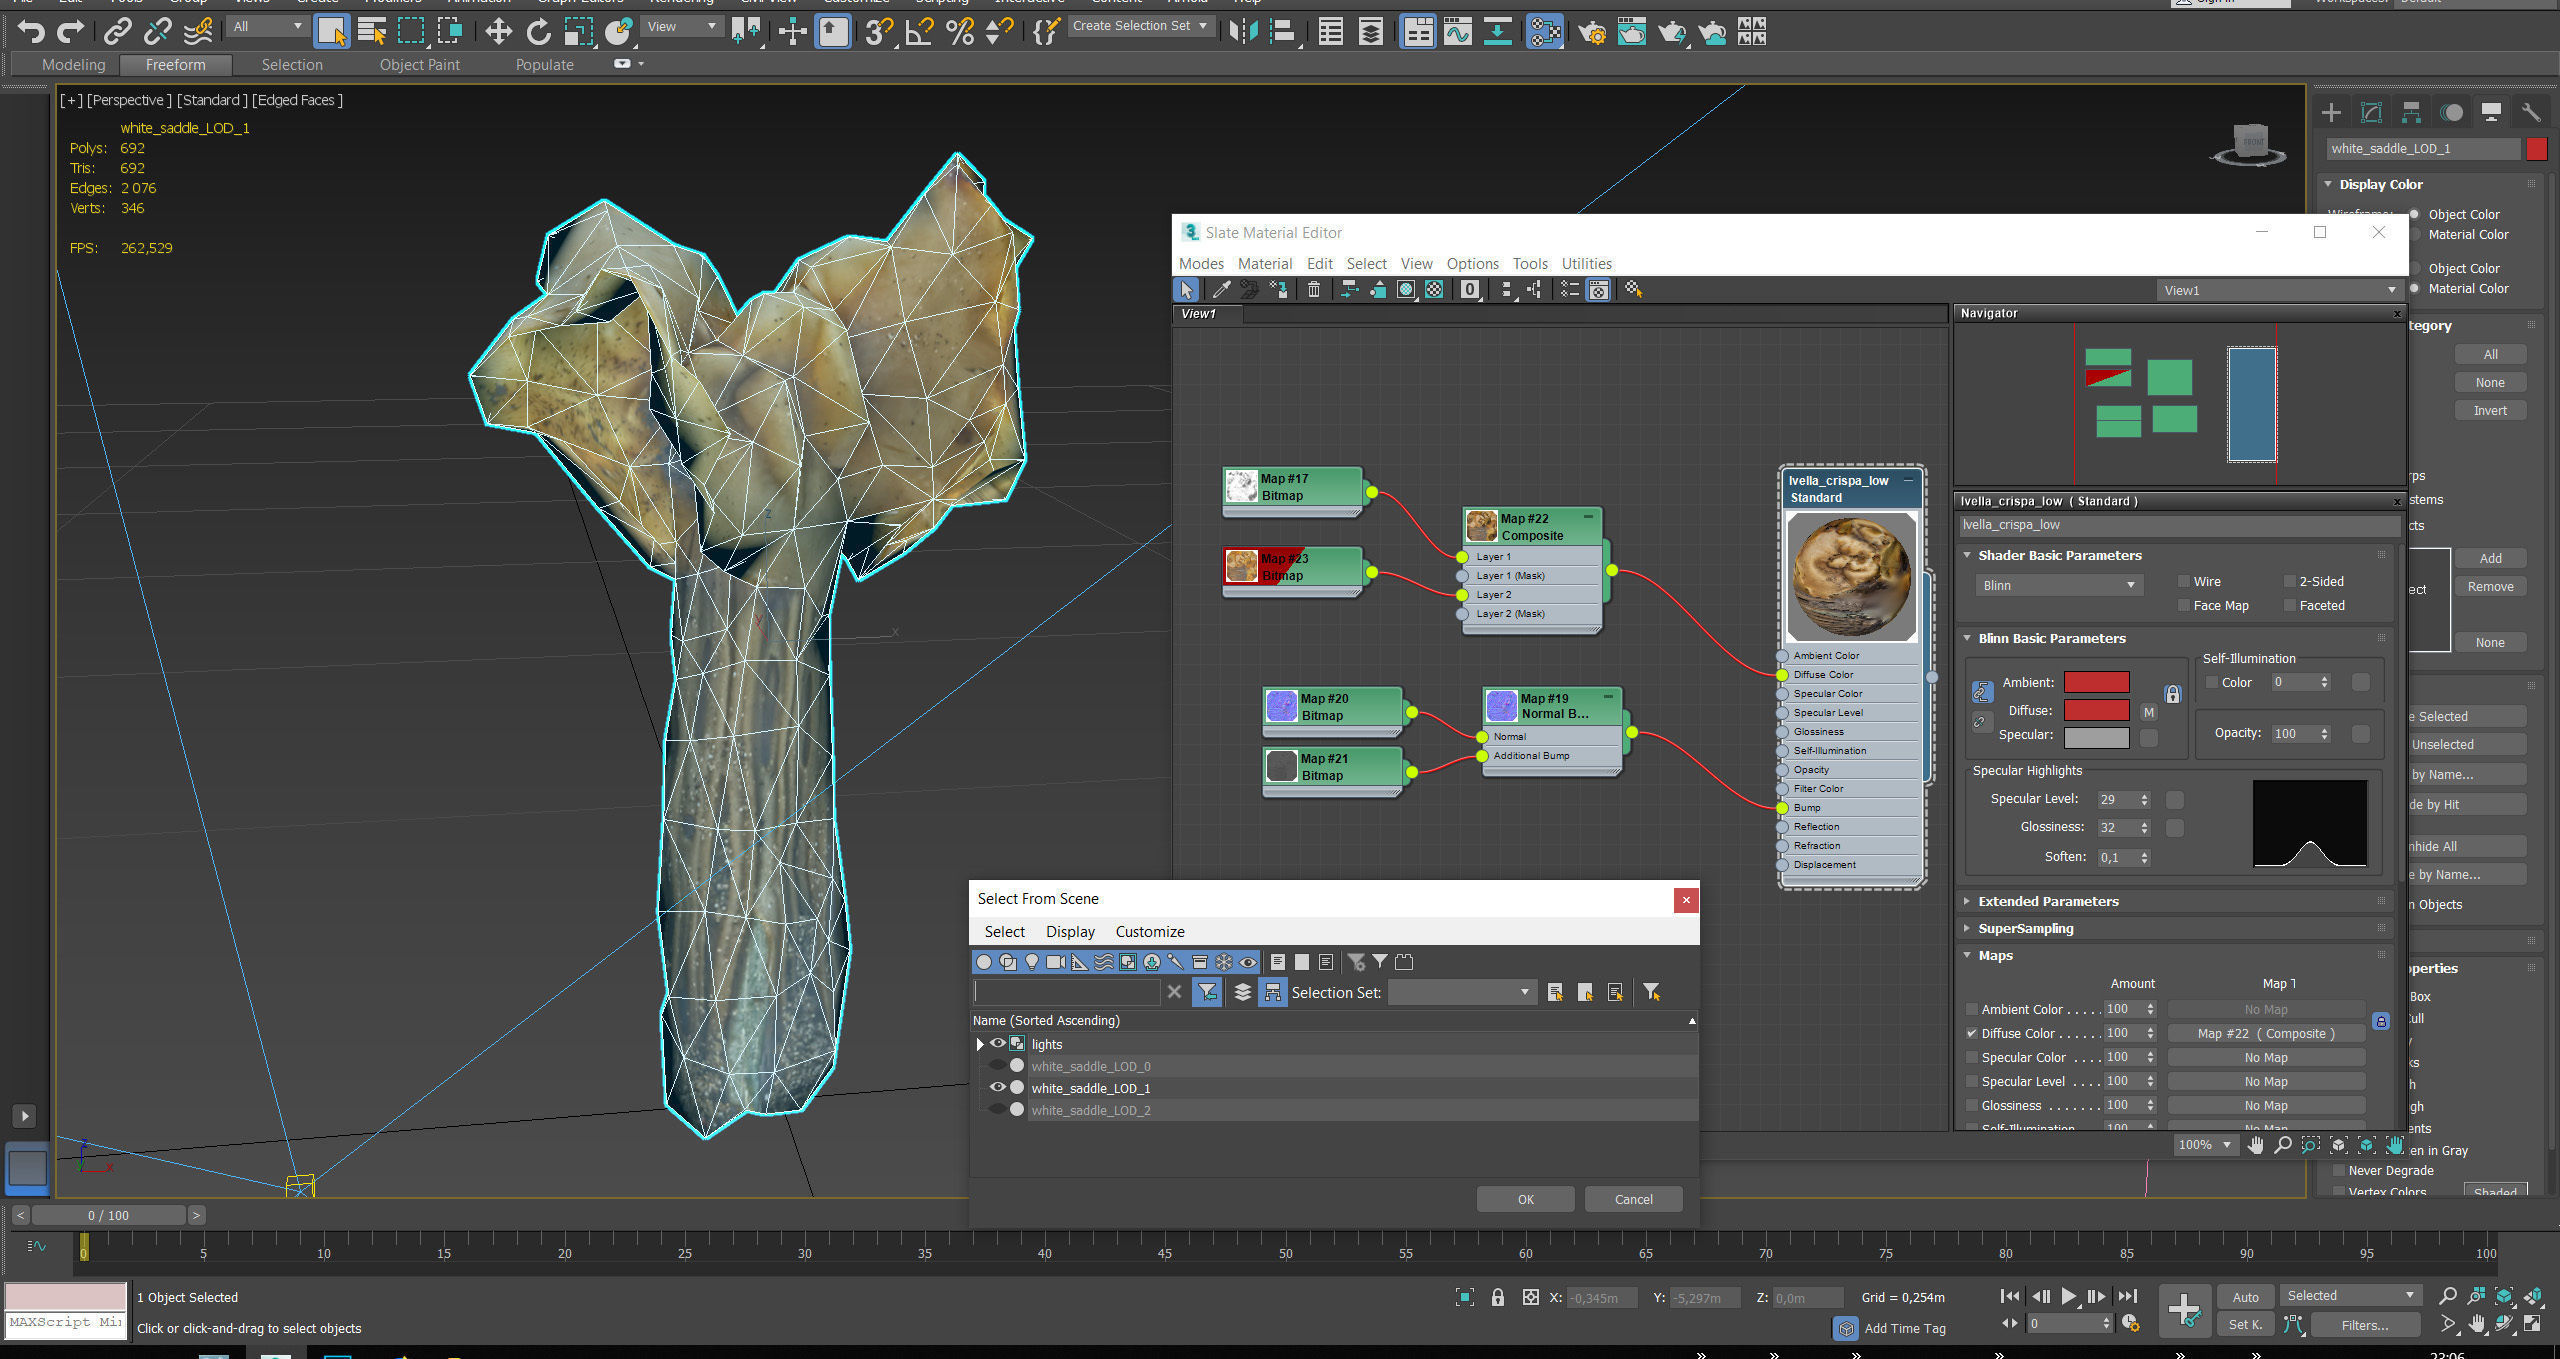Assign material to selection in Slate toolbar
This screenshot has height=1359, width=2560.
[1278, 290]
